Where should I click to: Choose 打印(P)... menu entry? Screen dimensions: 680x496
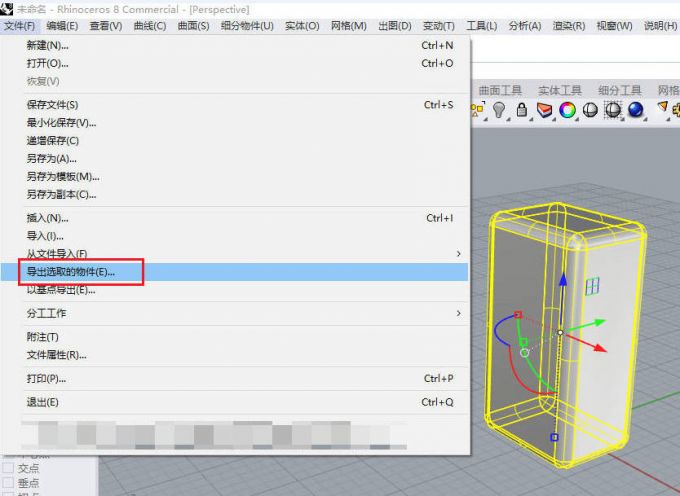pyautogui.click(x=234, y=379)
